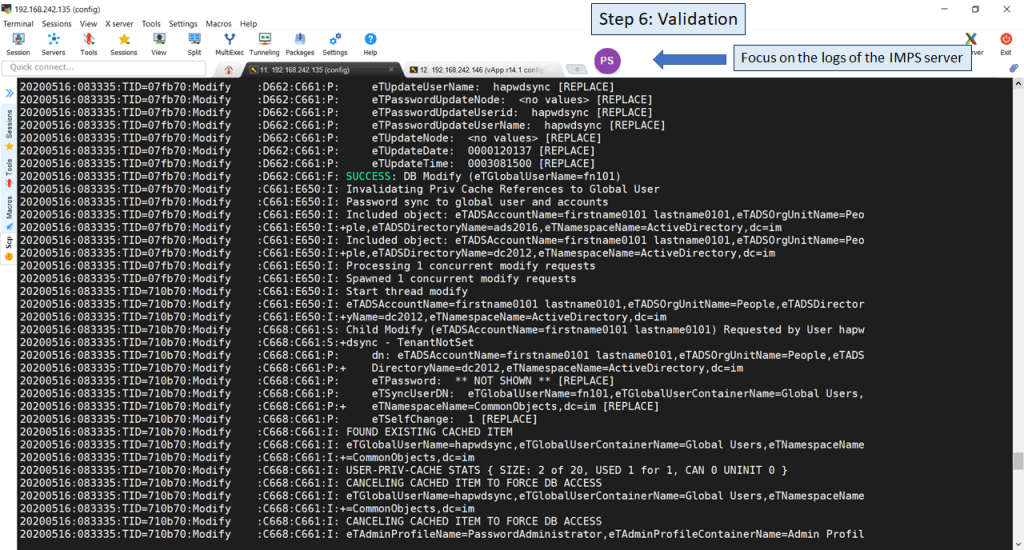Open the Sessions star icon in toolbar
The width and height of the screenshot is (1024, 550).
point(124,43)
